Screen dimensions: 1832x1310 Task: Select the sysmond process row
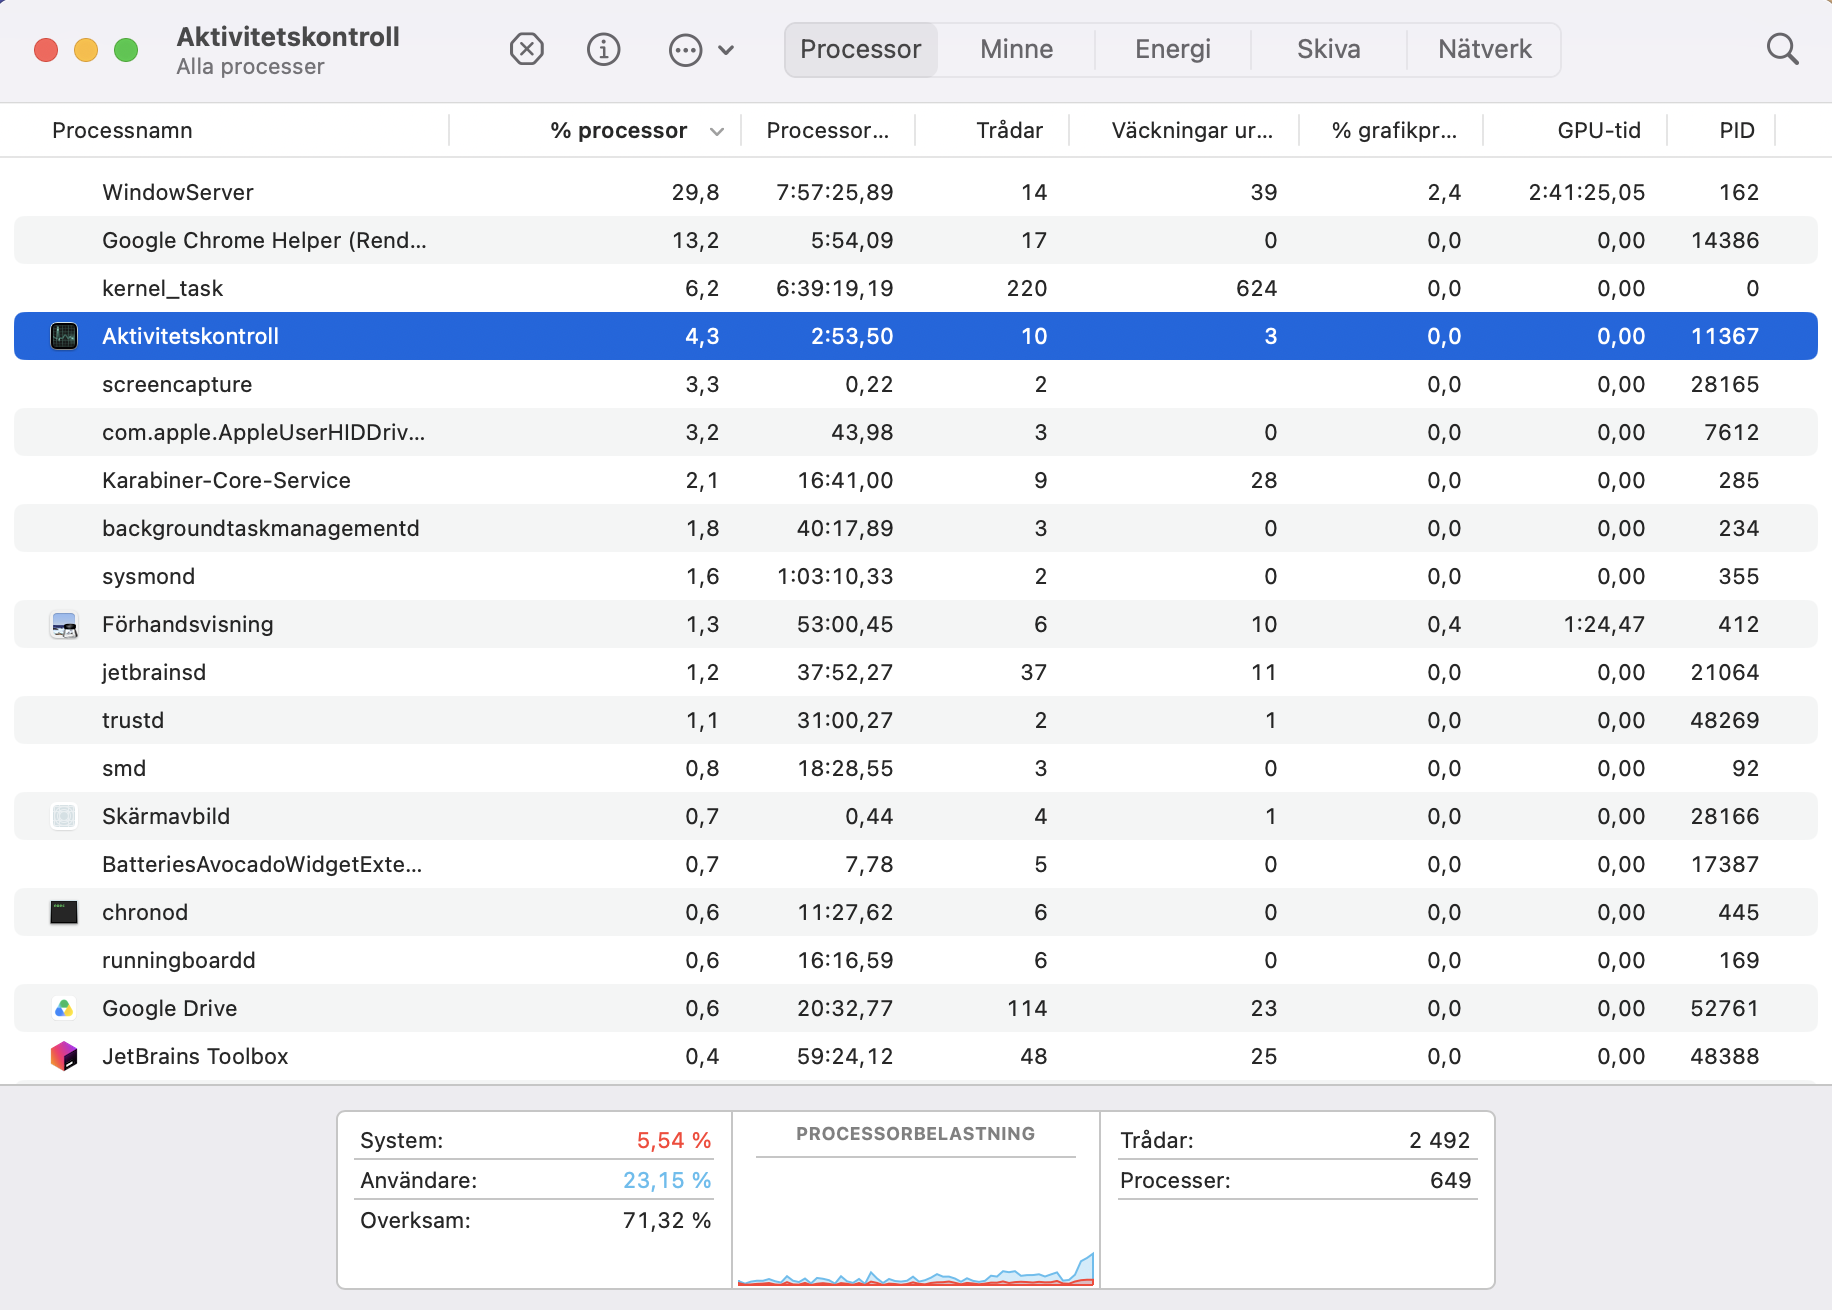point(916,576)
